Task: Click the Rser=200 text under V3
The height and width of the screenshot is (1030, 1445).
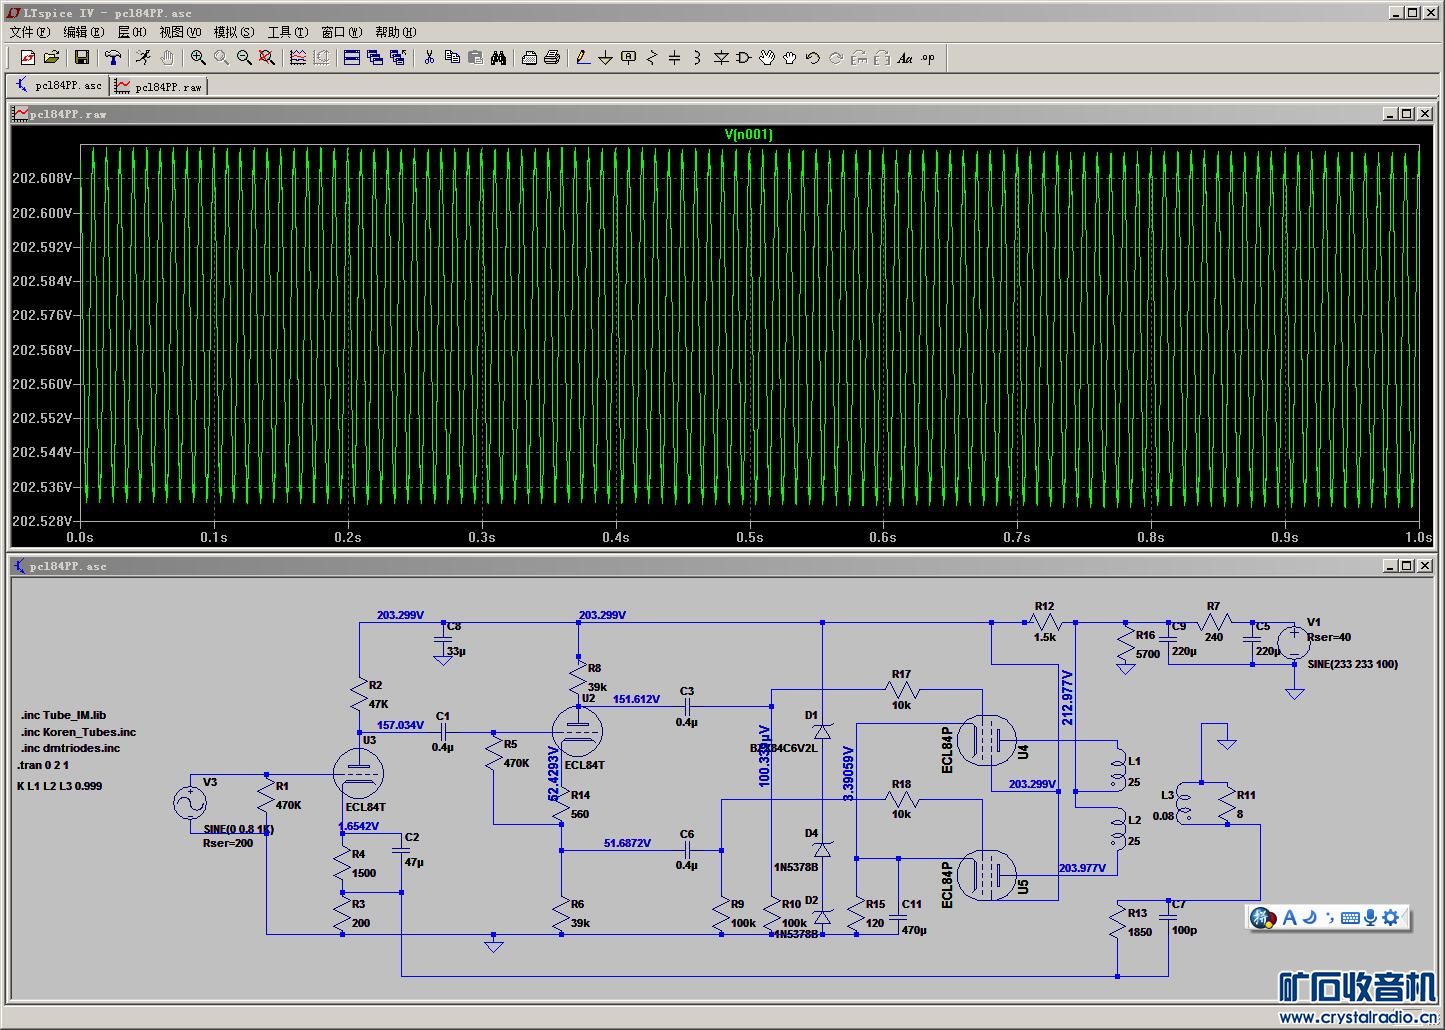Action: pos(228,843)
